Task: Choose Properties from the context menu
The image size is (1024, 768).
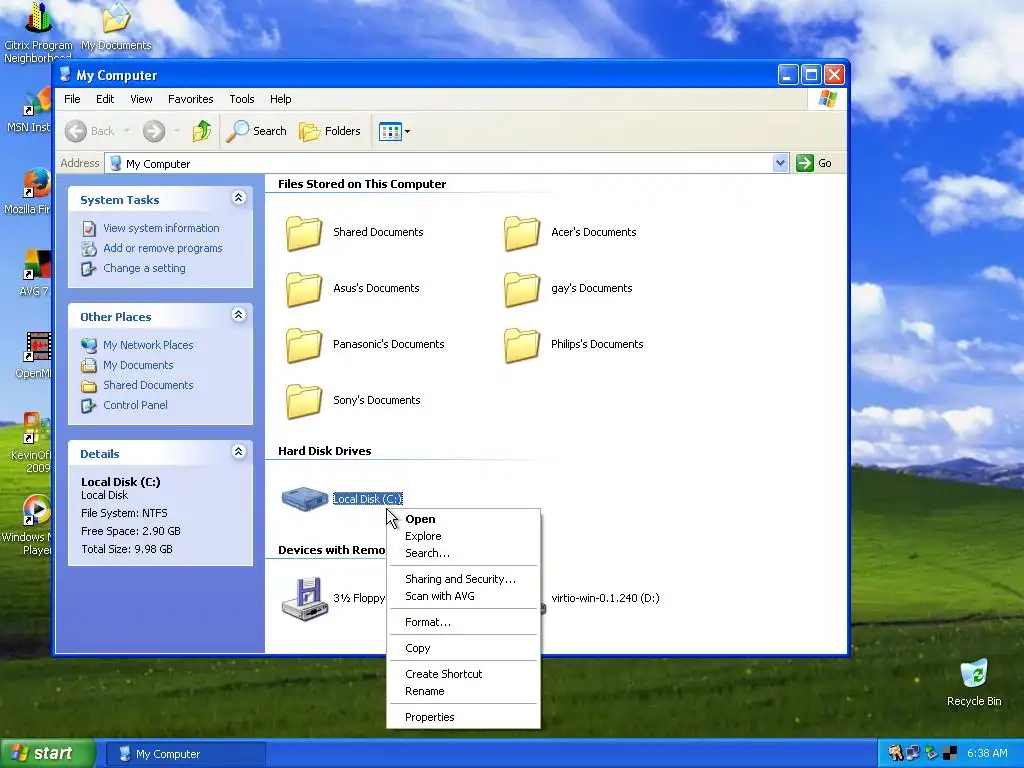Action: click(464, 717)
